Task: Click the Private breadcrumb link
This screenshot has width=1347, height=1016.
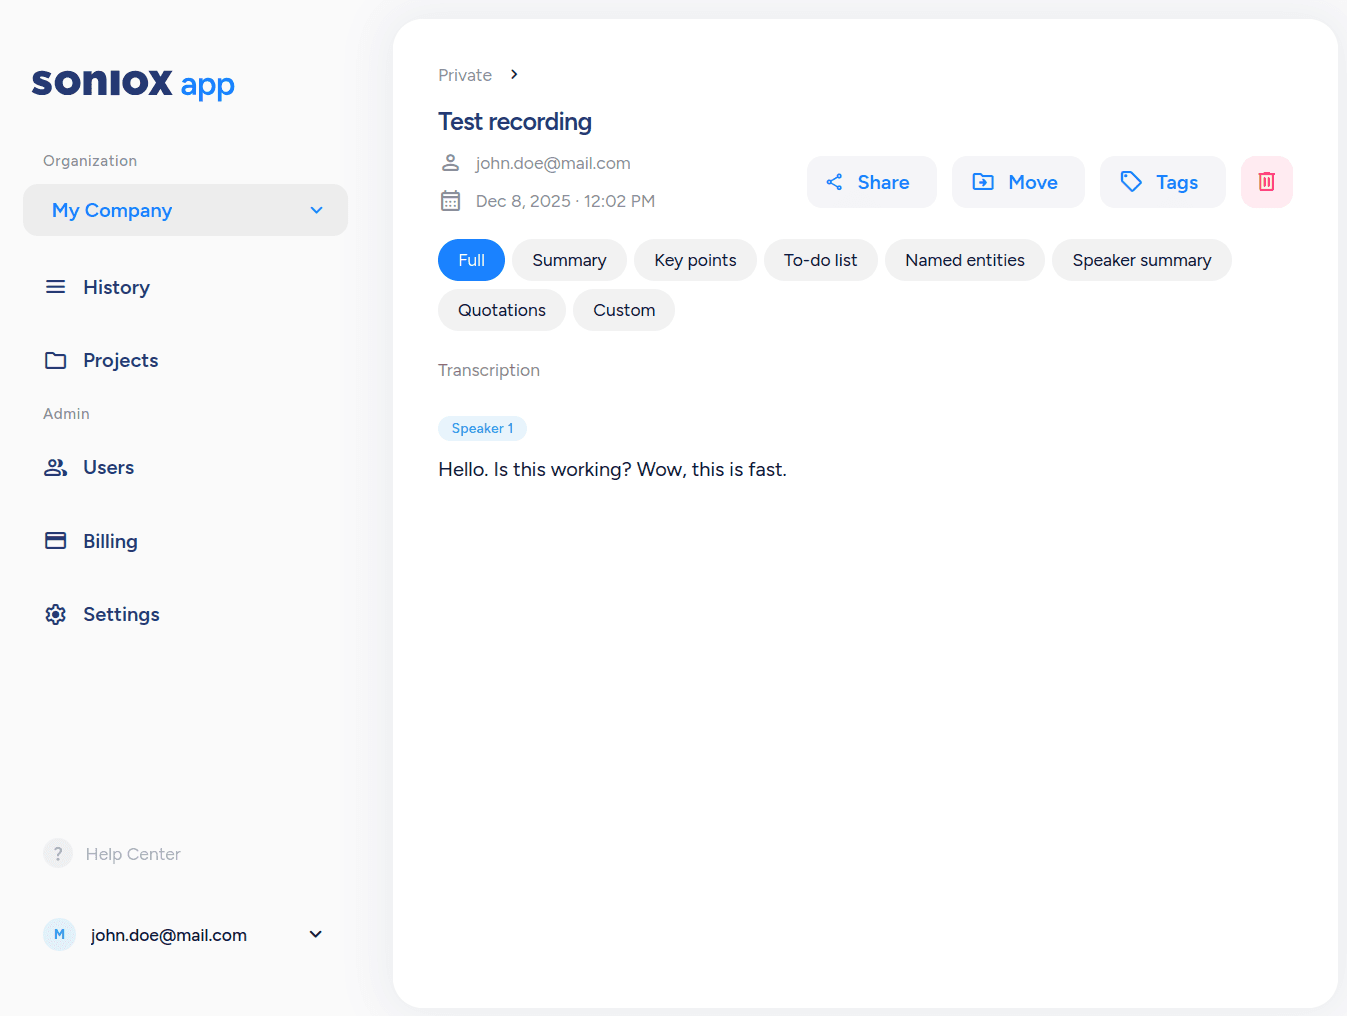Action: coord(465,75)
